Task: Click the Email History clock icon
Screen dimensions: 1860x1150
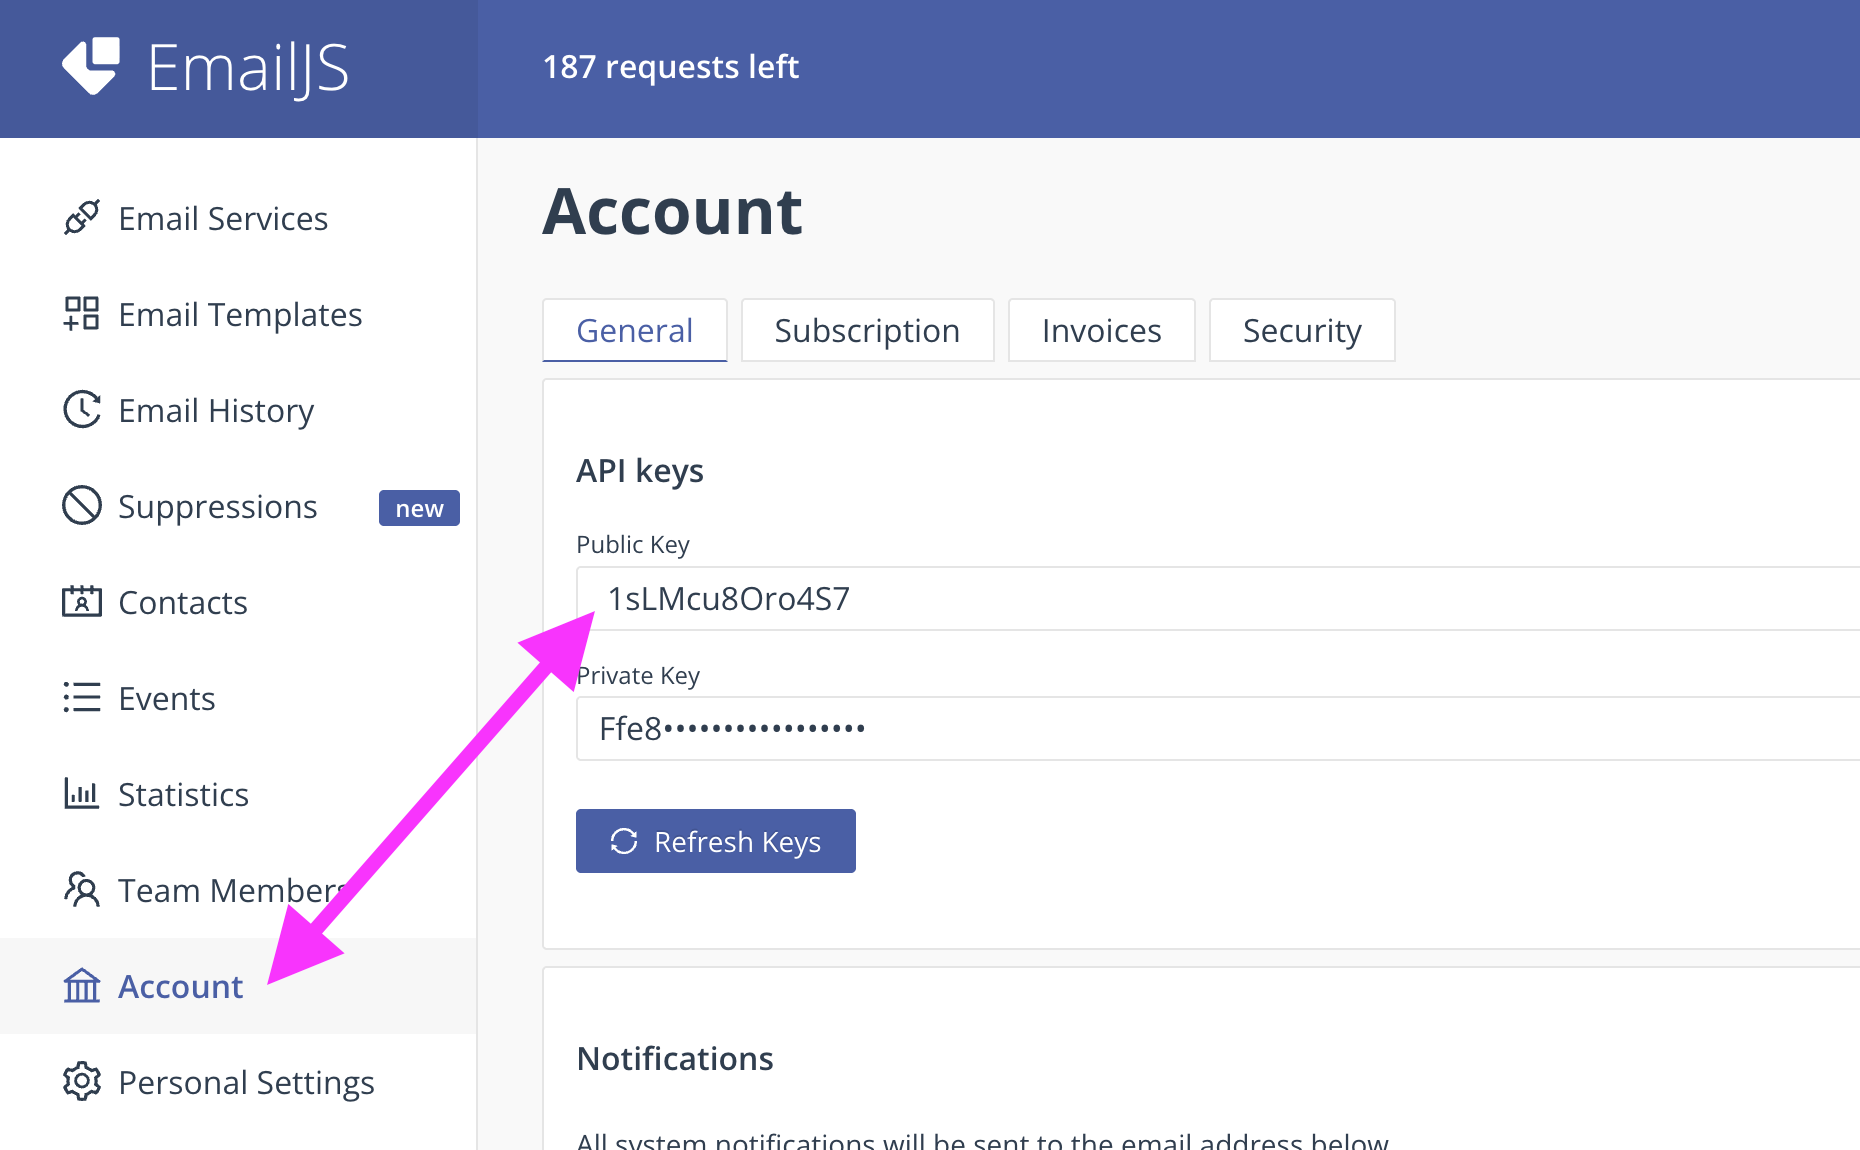Action: coord(82,410)
